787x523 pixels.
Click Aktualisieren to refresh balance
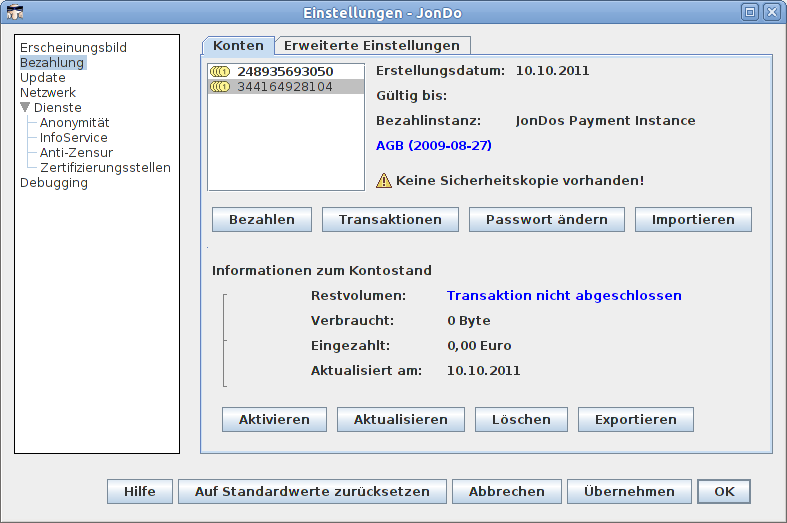401,420
